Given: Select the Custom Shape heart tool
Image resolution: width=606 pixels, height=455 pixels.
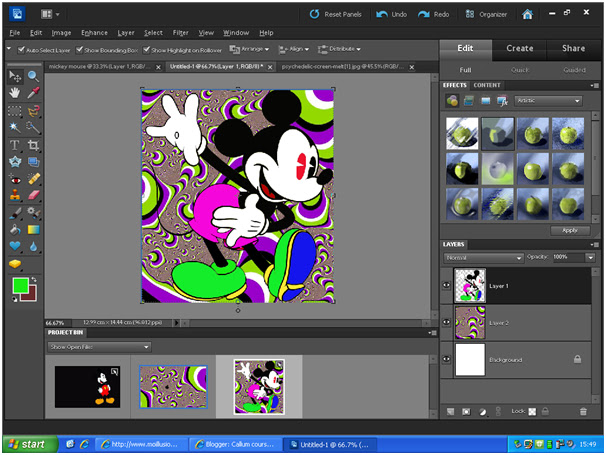Looking at the screenshot, I should 15,246.
